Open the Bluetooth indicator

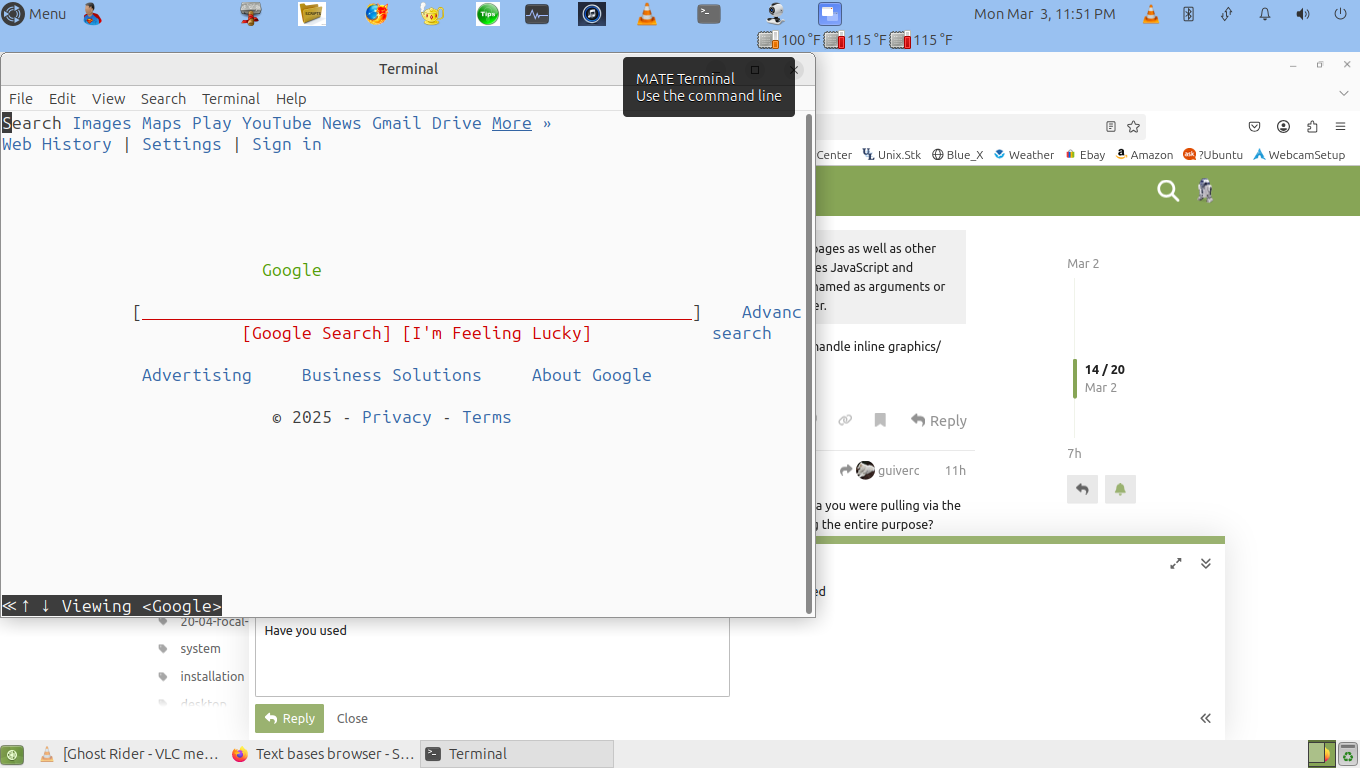1189,14
